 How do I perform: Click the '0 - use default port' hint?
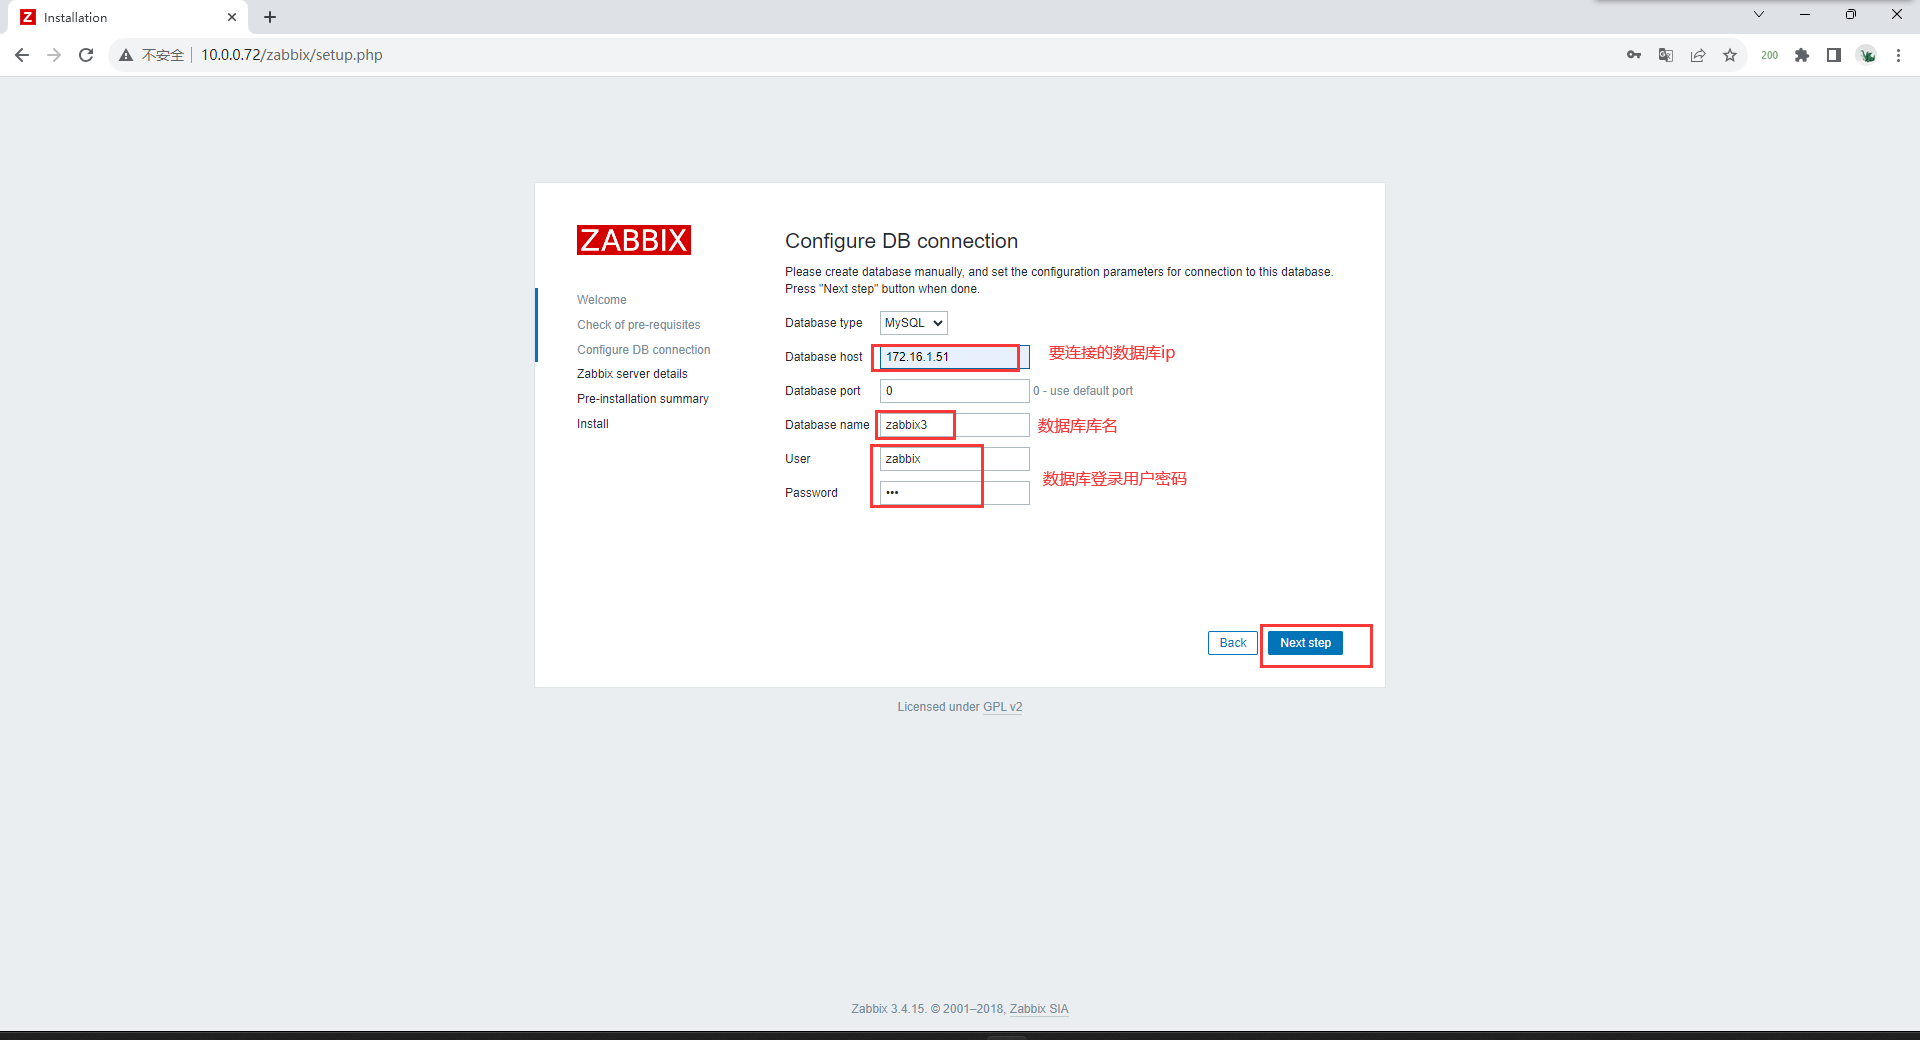coord(1083,391)
